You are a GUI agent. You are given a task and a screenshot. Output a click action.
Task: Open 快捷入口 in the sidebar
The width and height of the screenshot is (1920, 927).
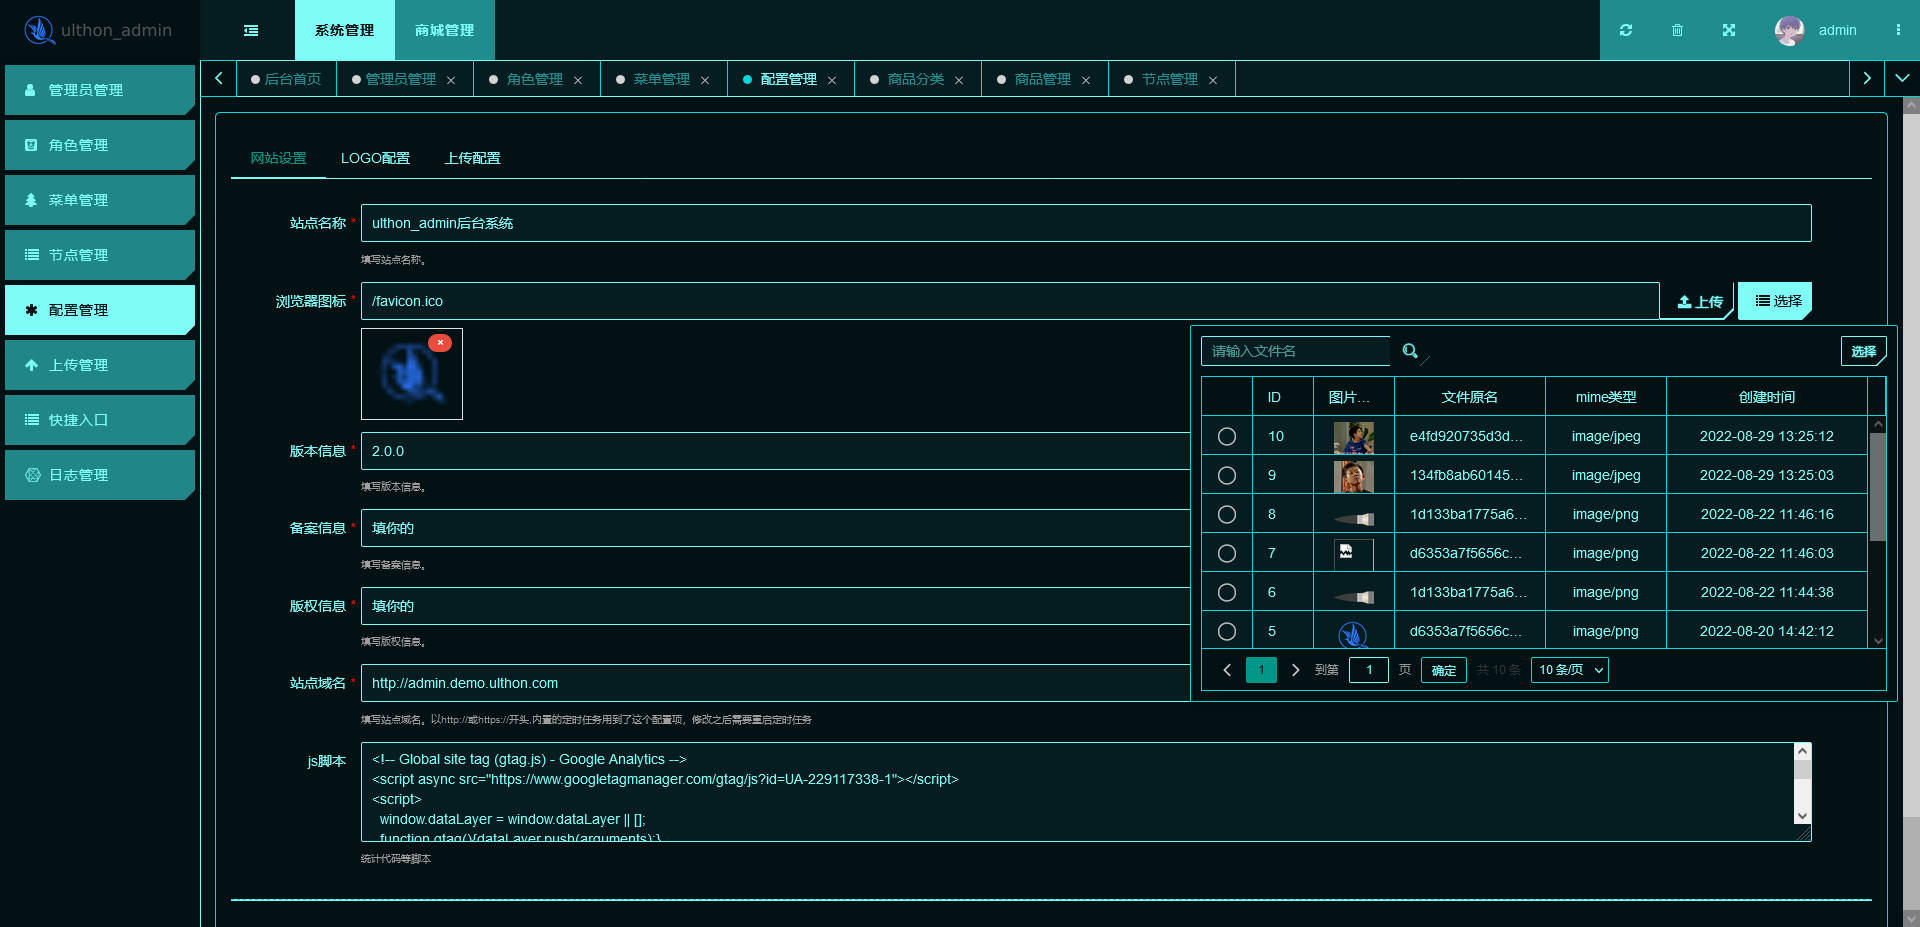pyautogui.click(x=99, y=420)
